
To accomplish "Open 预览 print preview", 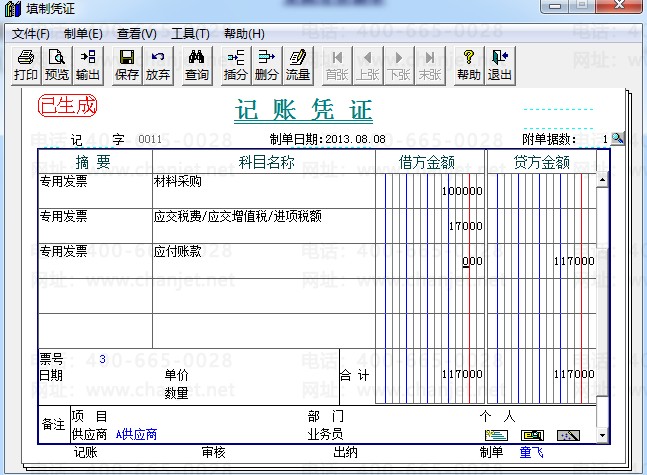I will pyautogui.click(x=57, y=66).
